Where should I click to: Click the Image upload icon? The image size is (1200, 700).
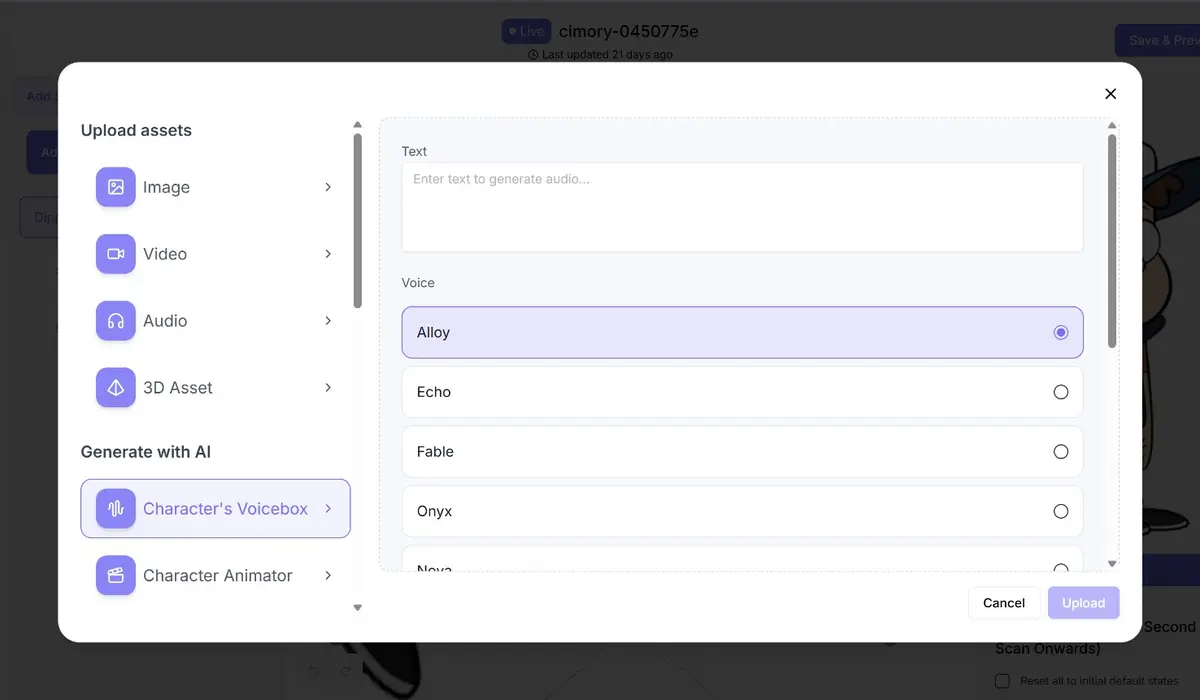116,187
